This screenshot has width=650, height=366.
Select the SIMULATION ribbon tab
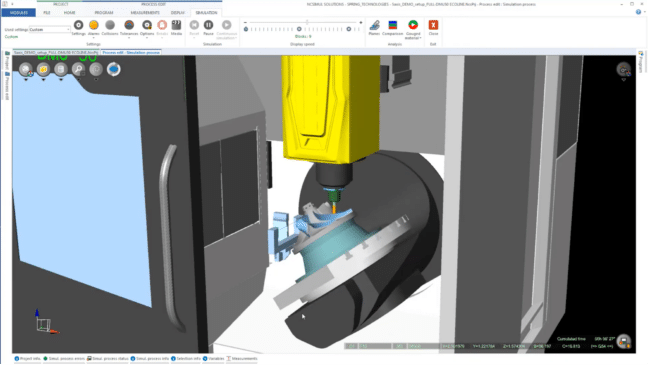pyautogui.click(x=206, y=13)
